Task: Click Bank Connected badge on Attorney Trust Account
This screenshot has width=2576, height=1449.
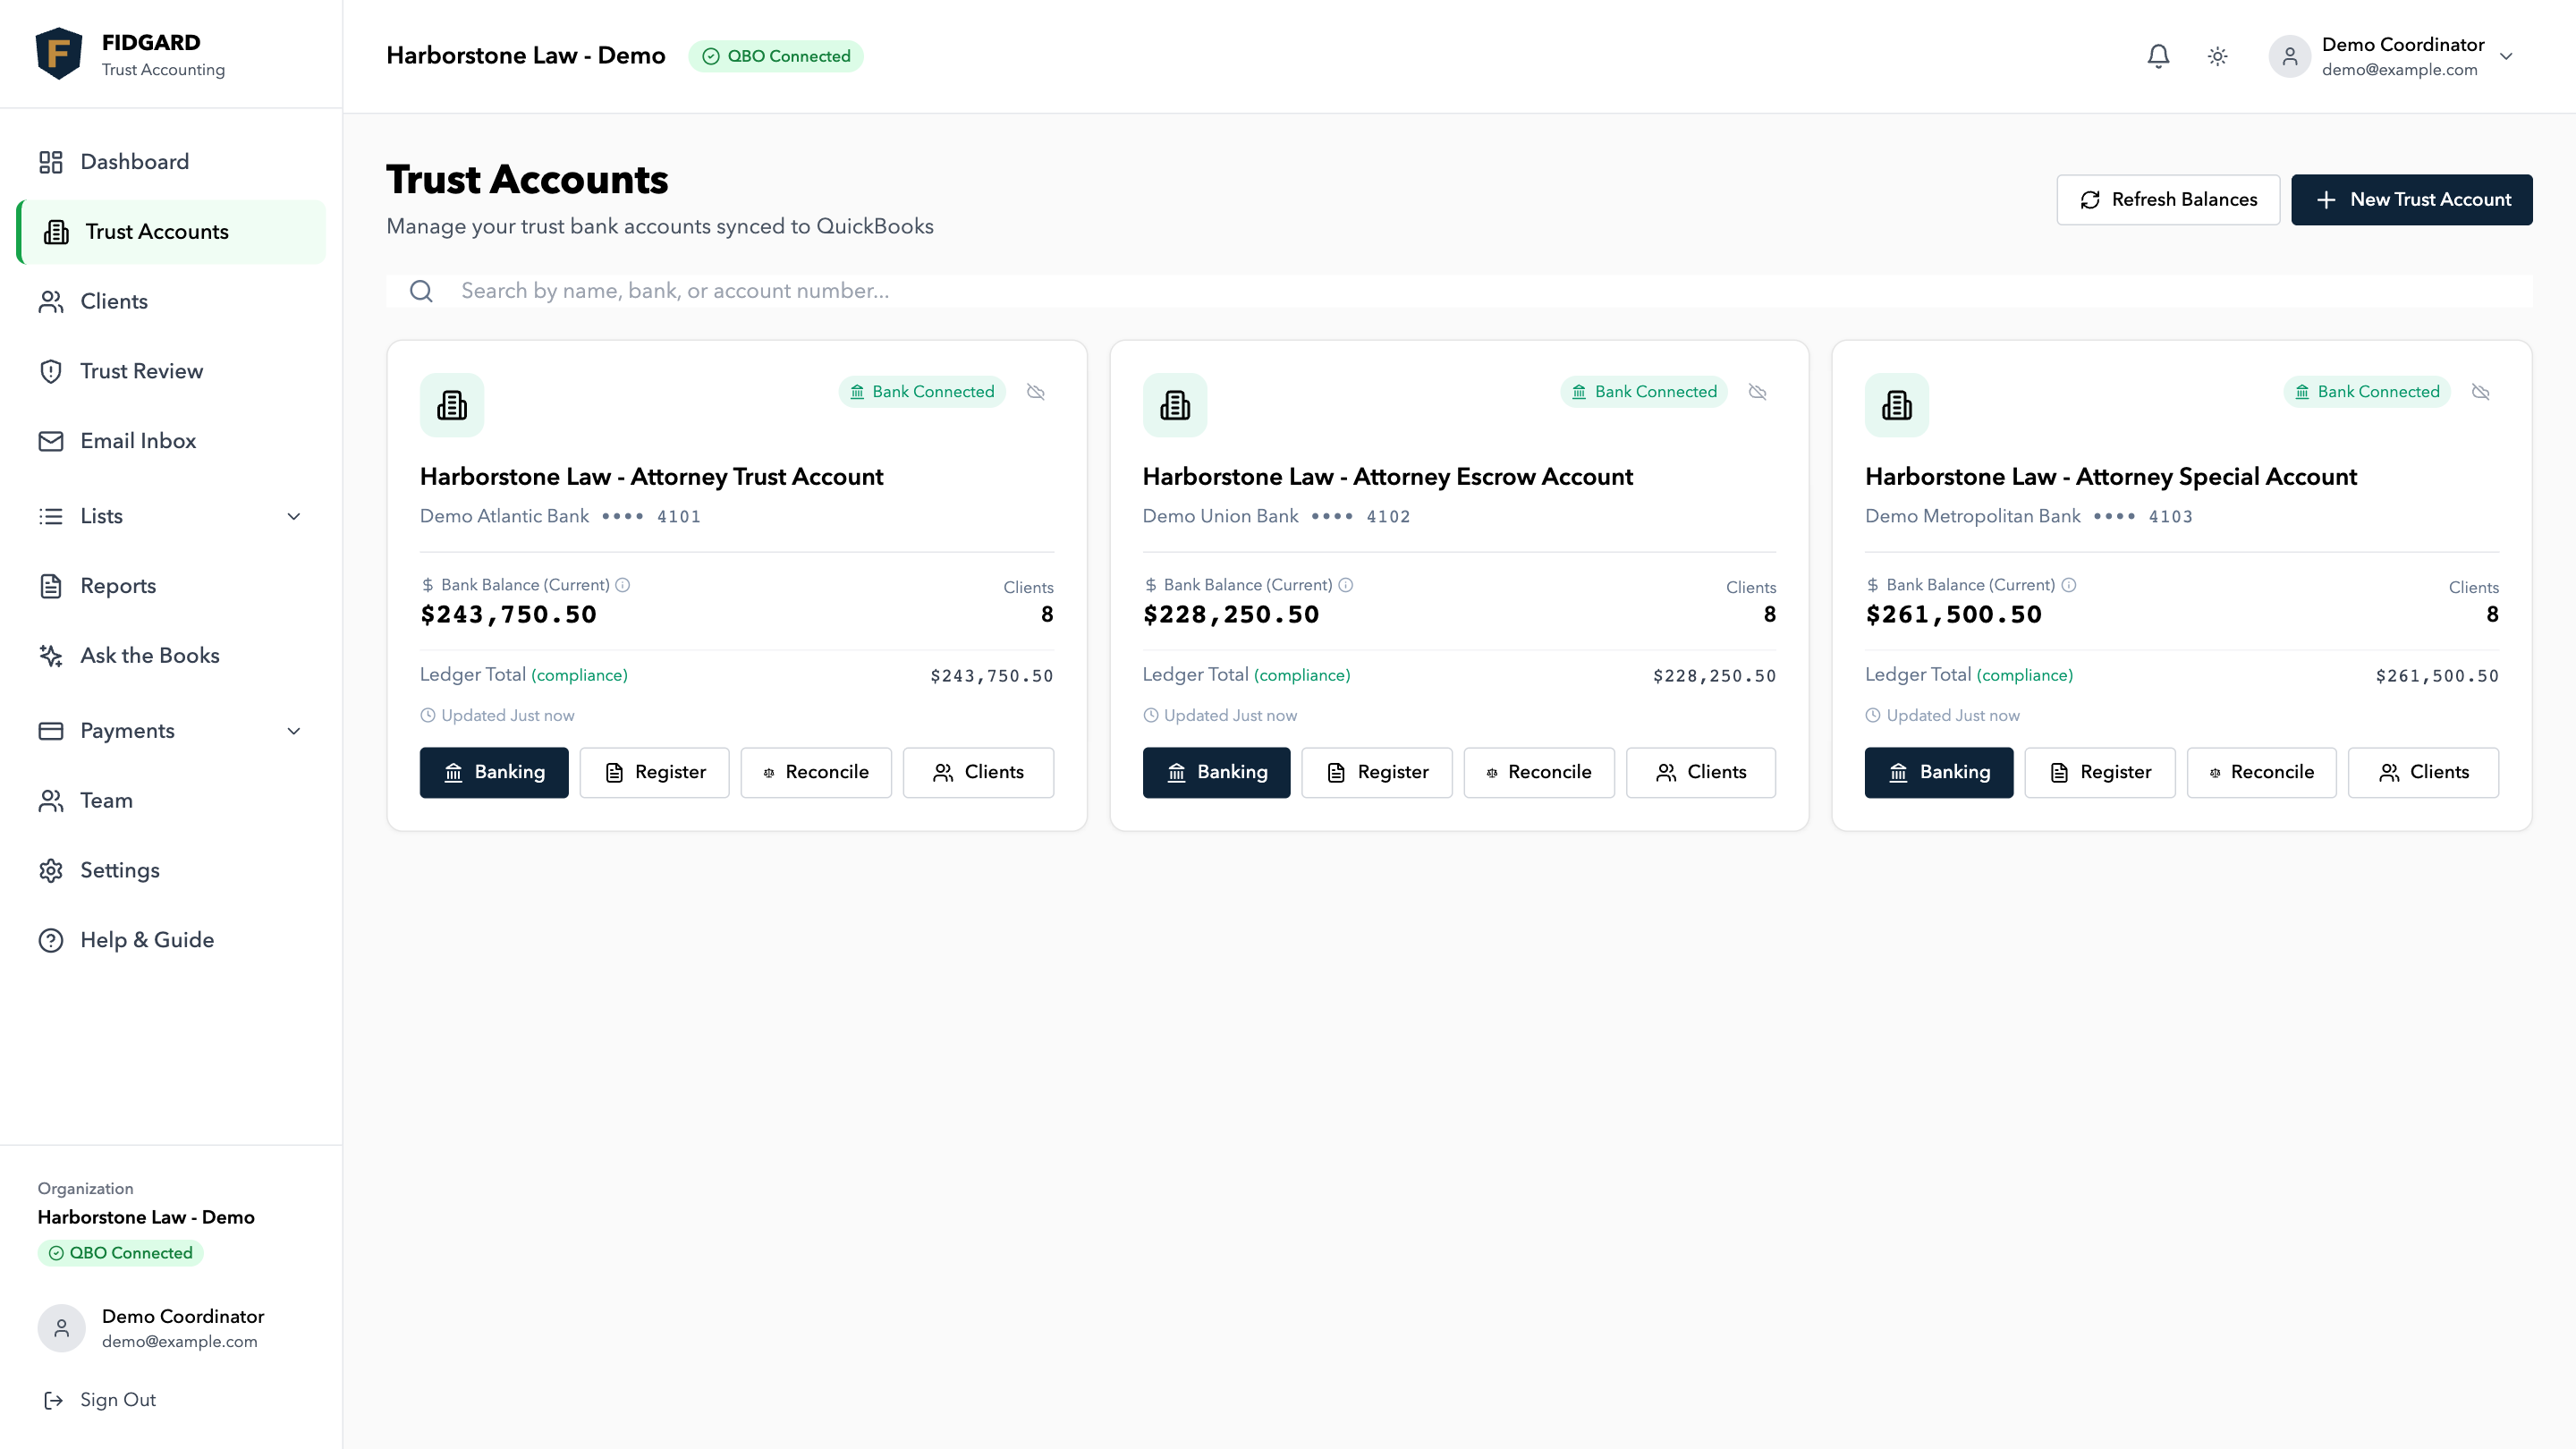Action: tap(922, 392)
